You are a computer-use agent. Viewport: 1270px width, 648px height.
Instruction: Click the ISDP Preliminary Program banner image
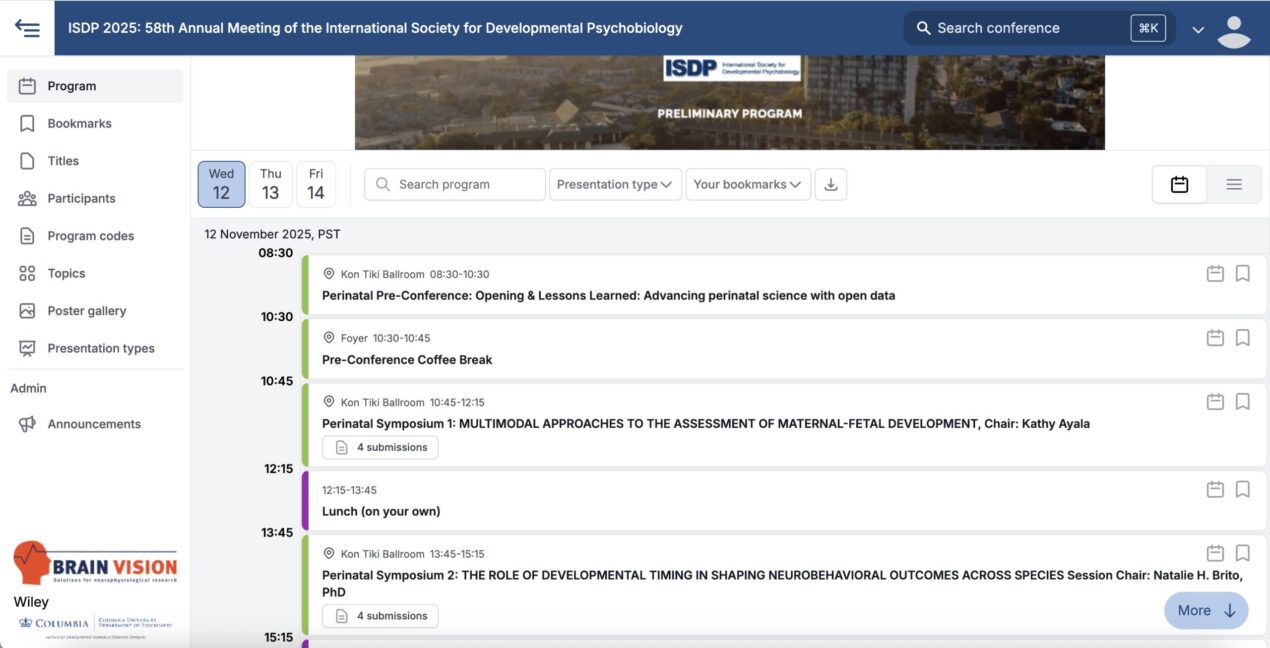[x=730, y=102]
